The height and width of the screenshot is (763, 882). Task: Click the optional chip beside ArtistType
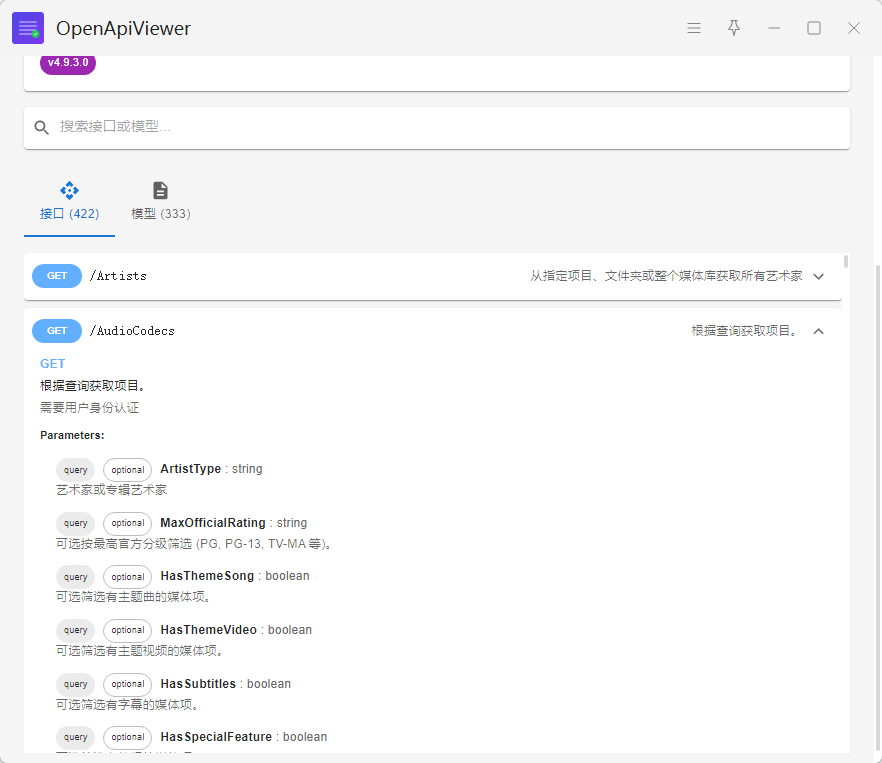coord(127,469)
